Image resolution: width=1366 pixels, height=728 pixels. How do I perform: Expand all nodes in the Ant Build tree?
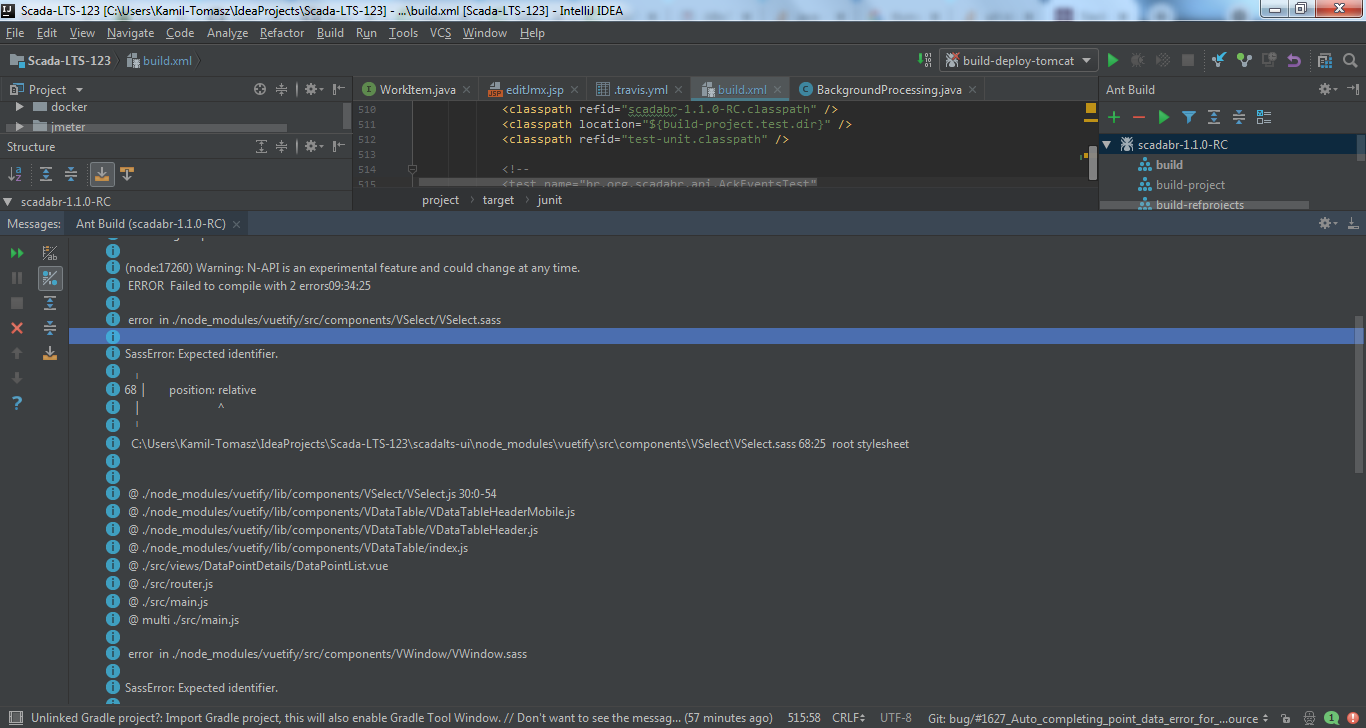click(x=1213, y=117)
